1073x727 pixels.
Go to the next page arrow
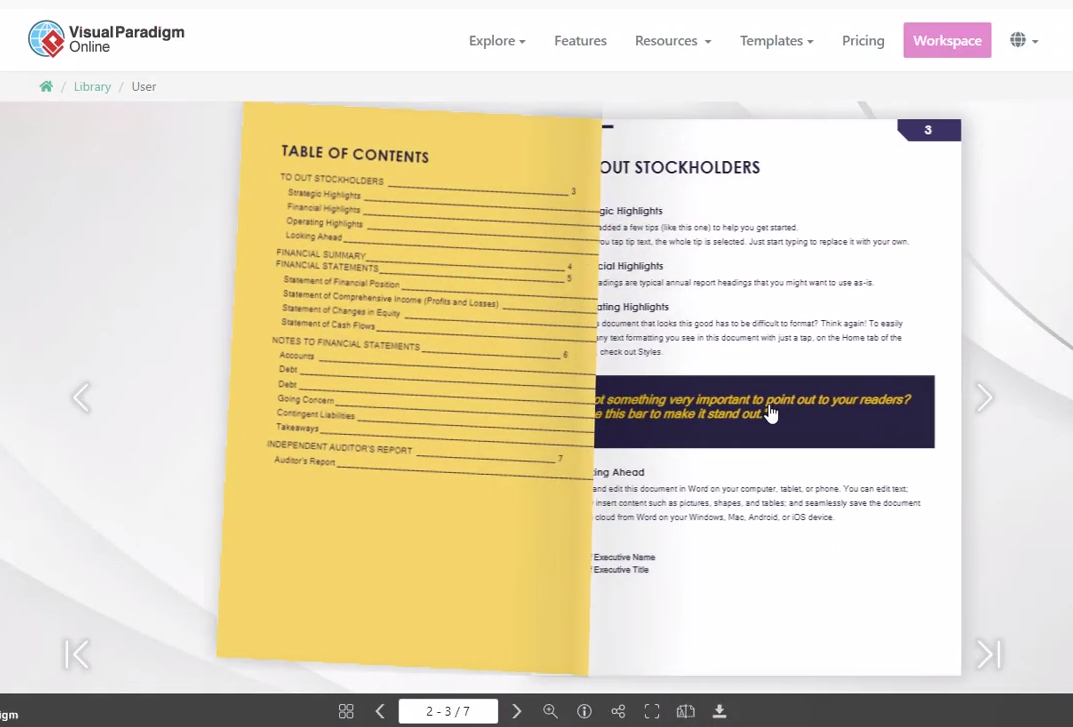point(517,711)
